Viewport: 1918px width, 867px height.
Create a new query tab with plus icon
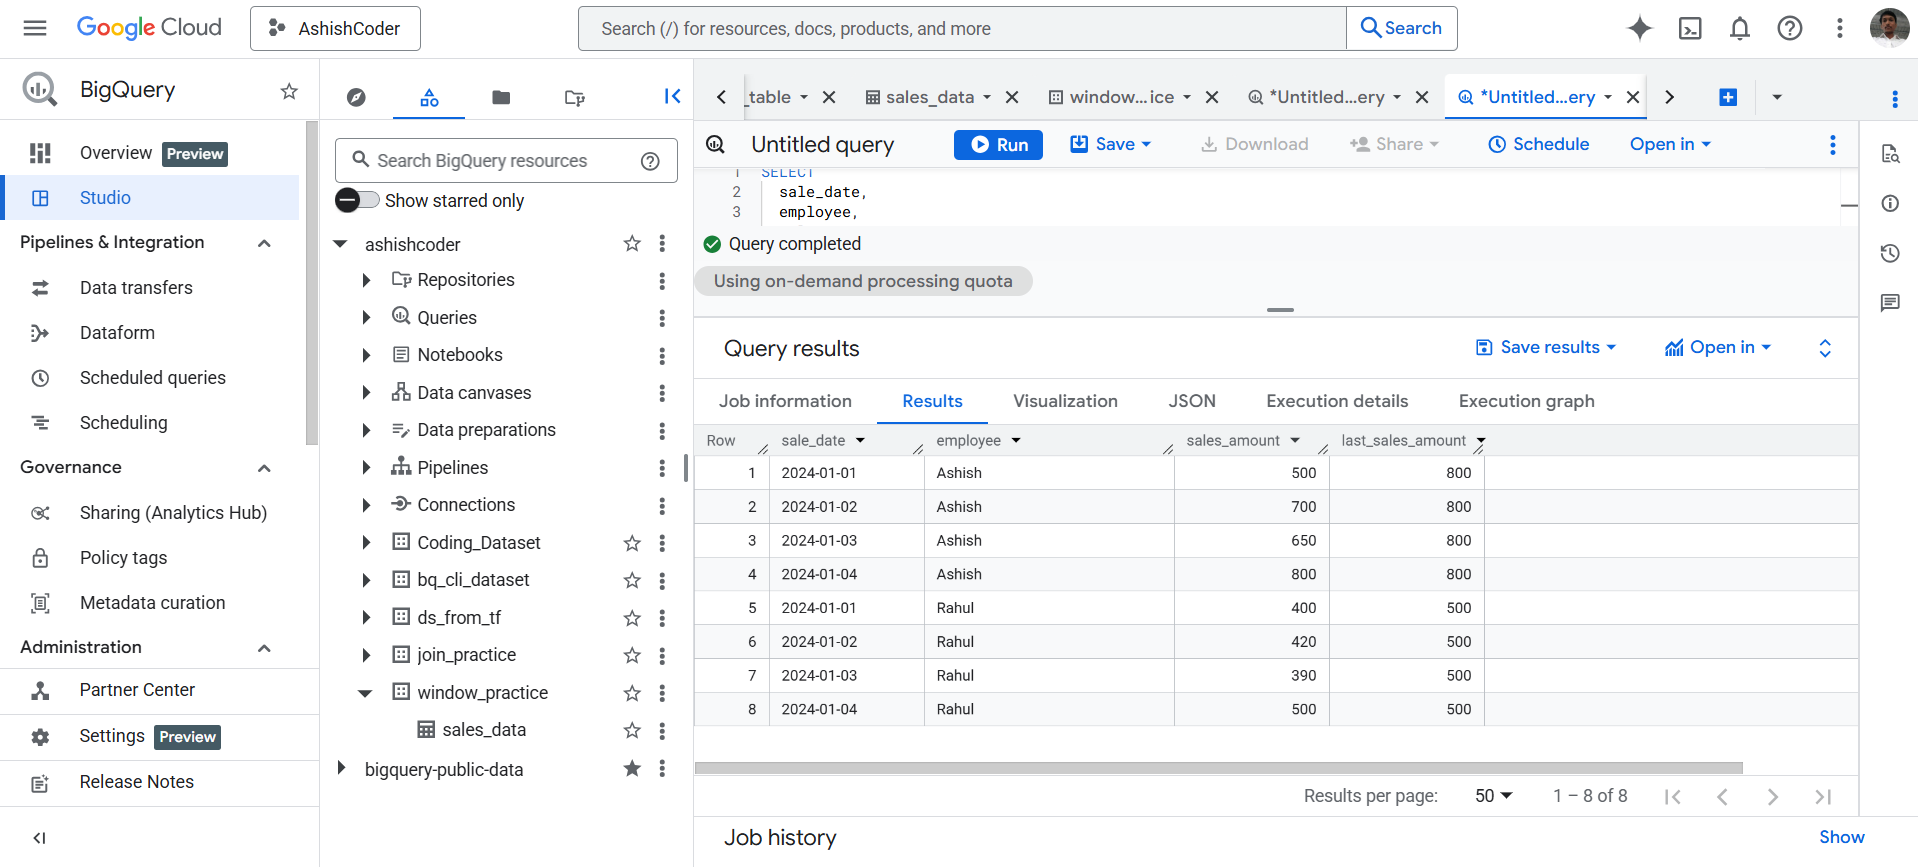(x=1728, y=97)
